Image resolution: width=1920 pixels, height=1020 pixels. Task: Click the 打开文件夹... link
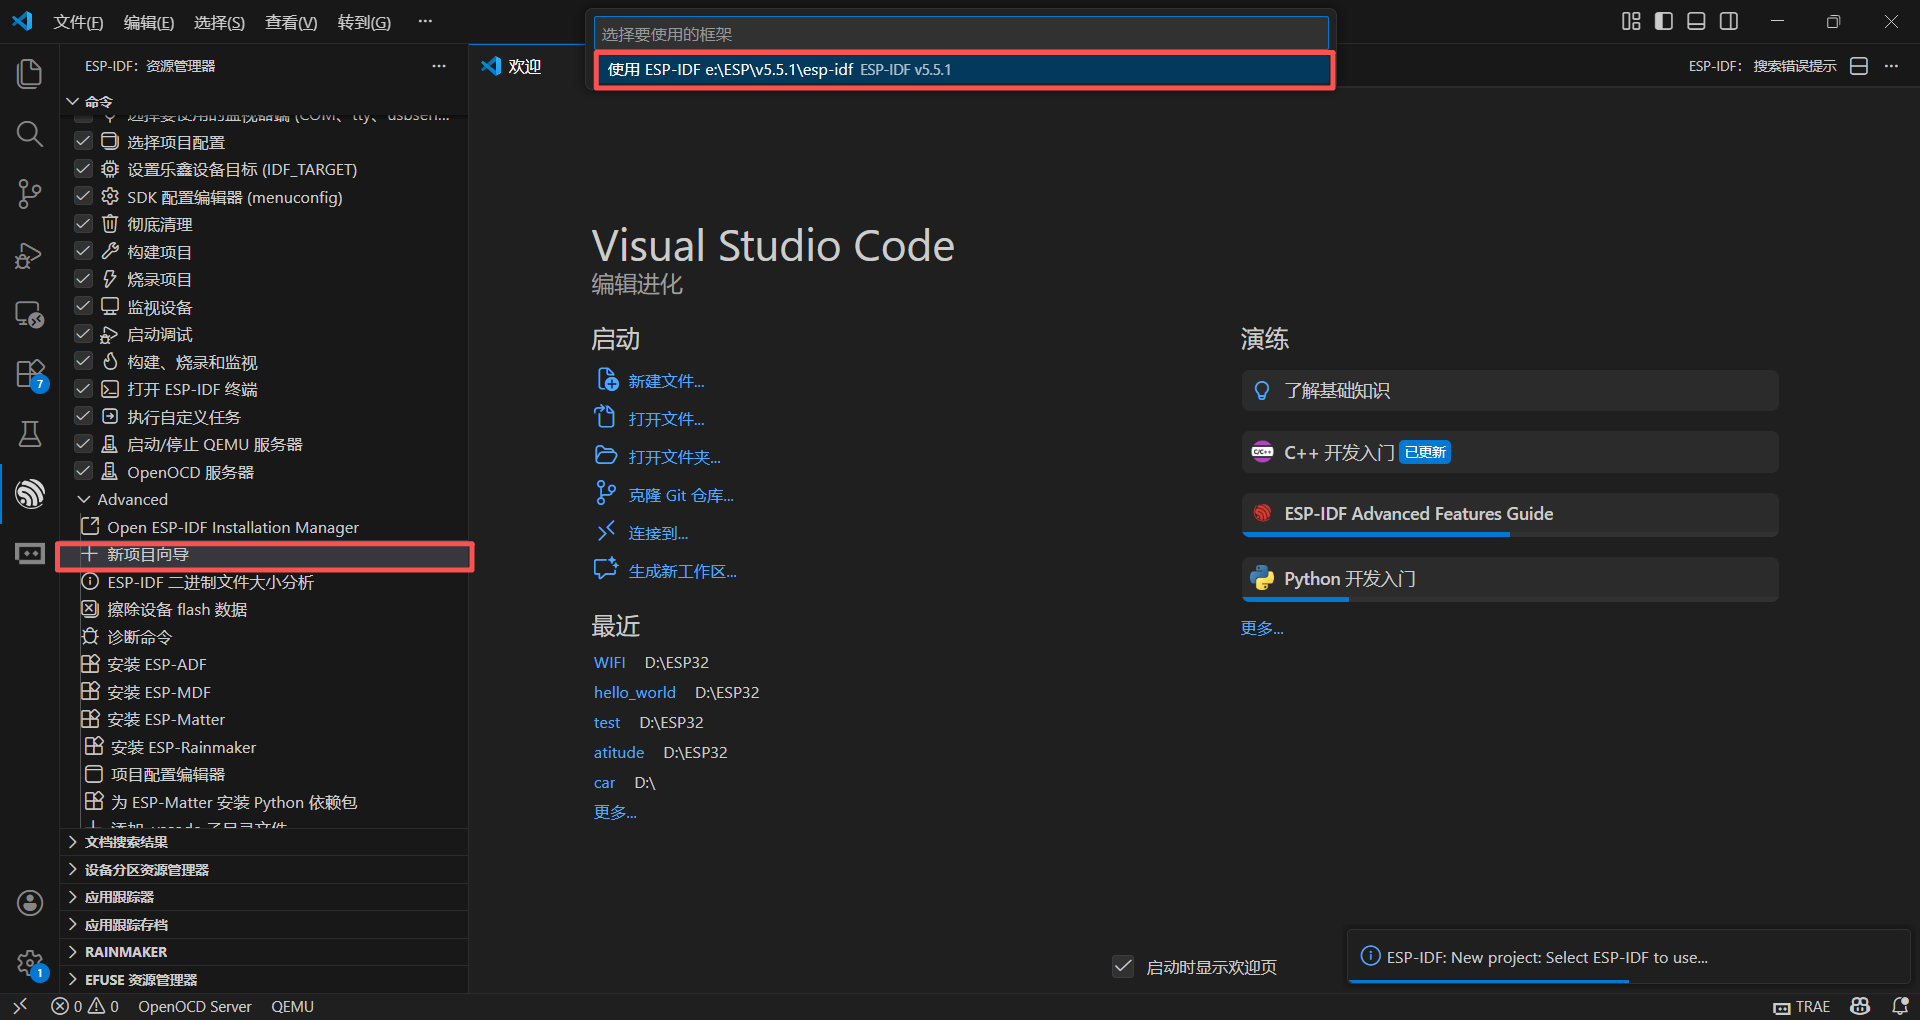point(674,457)
